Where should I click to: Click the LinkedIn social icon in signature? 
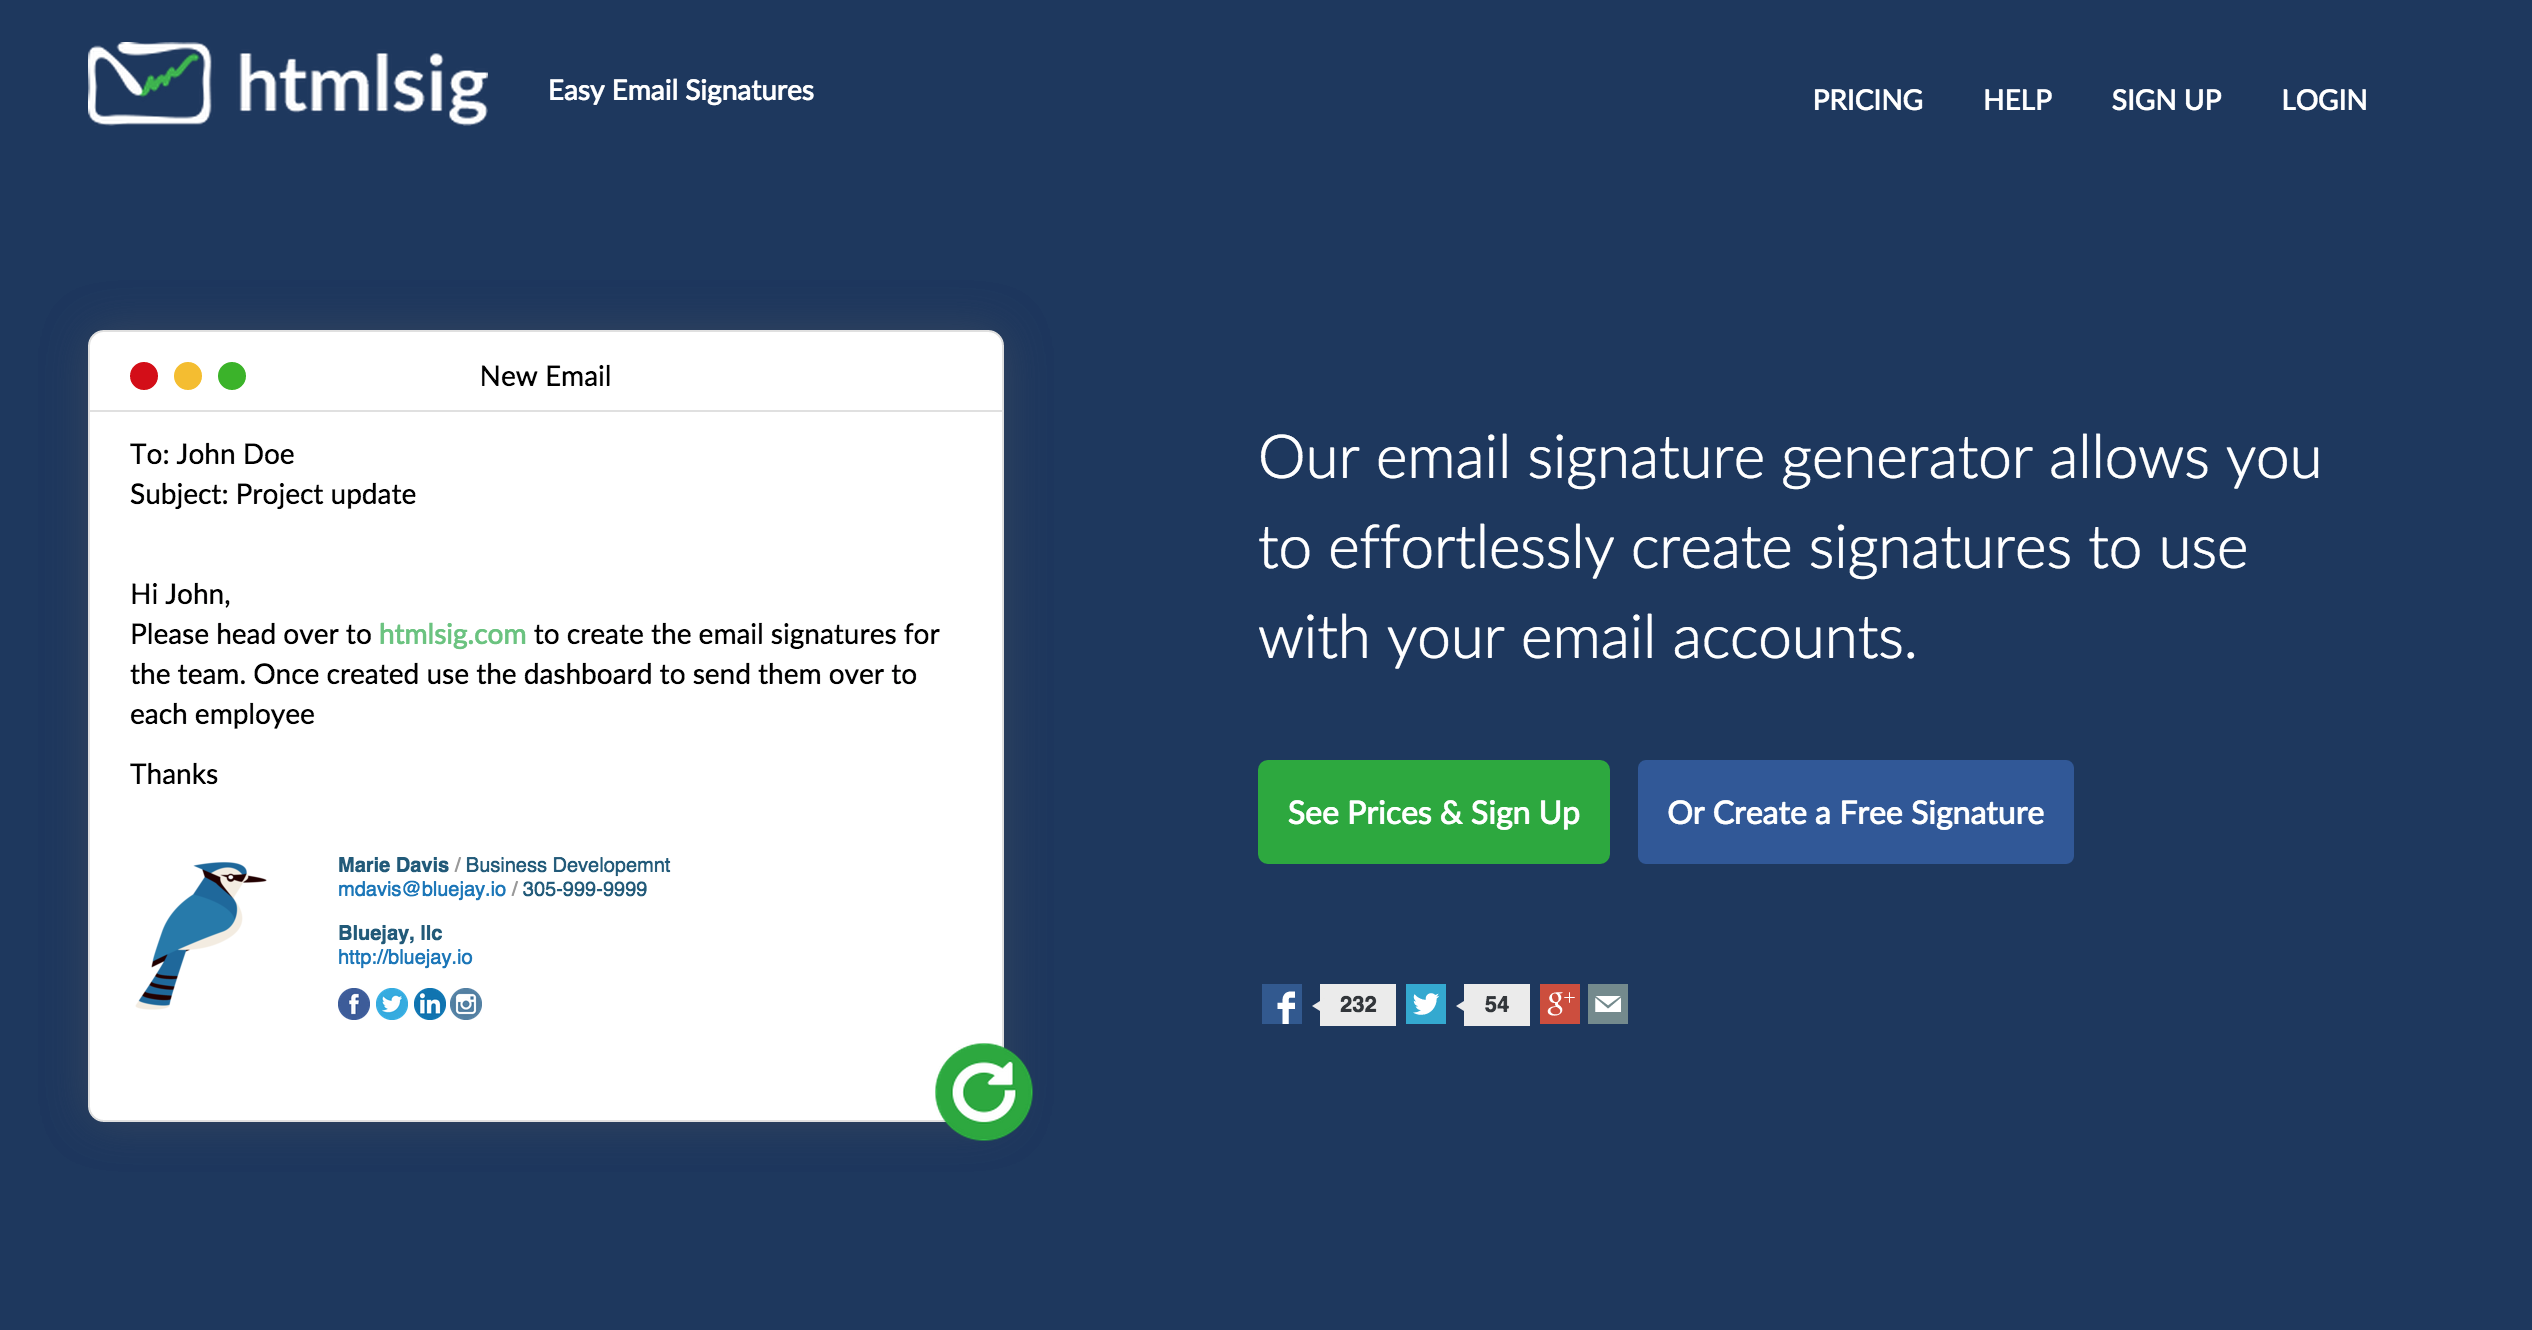click(x=427, y=1003)
